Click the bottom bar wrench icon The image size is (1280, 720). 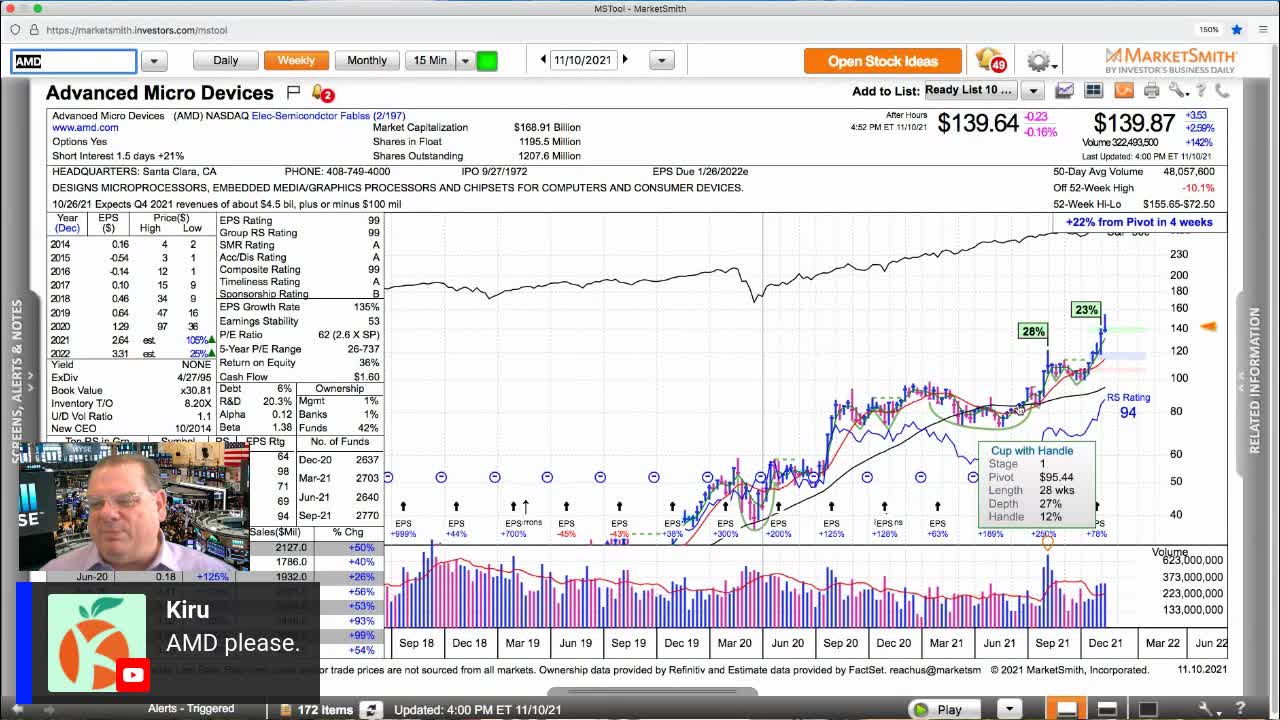[1209, 709]
